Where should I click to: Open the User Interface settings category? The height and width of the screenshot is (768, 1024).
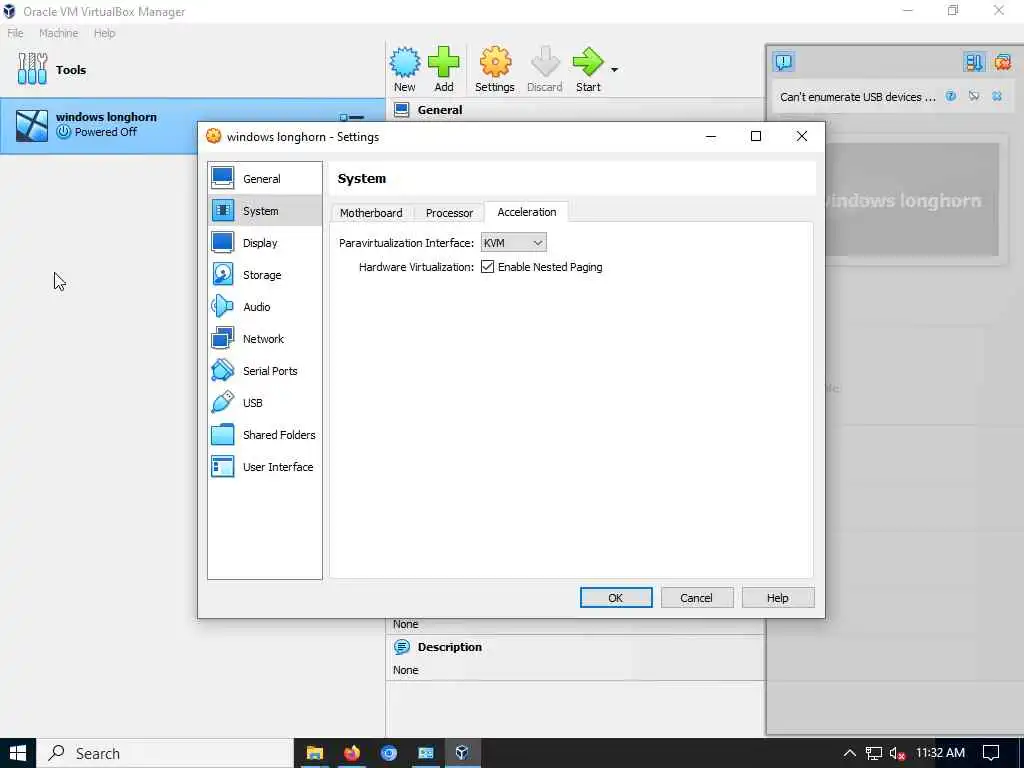(x=264, y=467)
